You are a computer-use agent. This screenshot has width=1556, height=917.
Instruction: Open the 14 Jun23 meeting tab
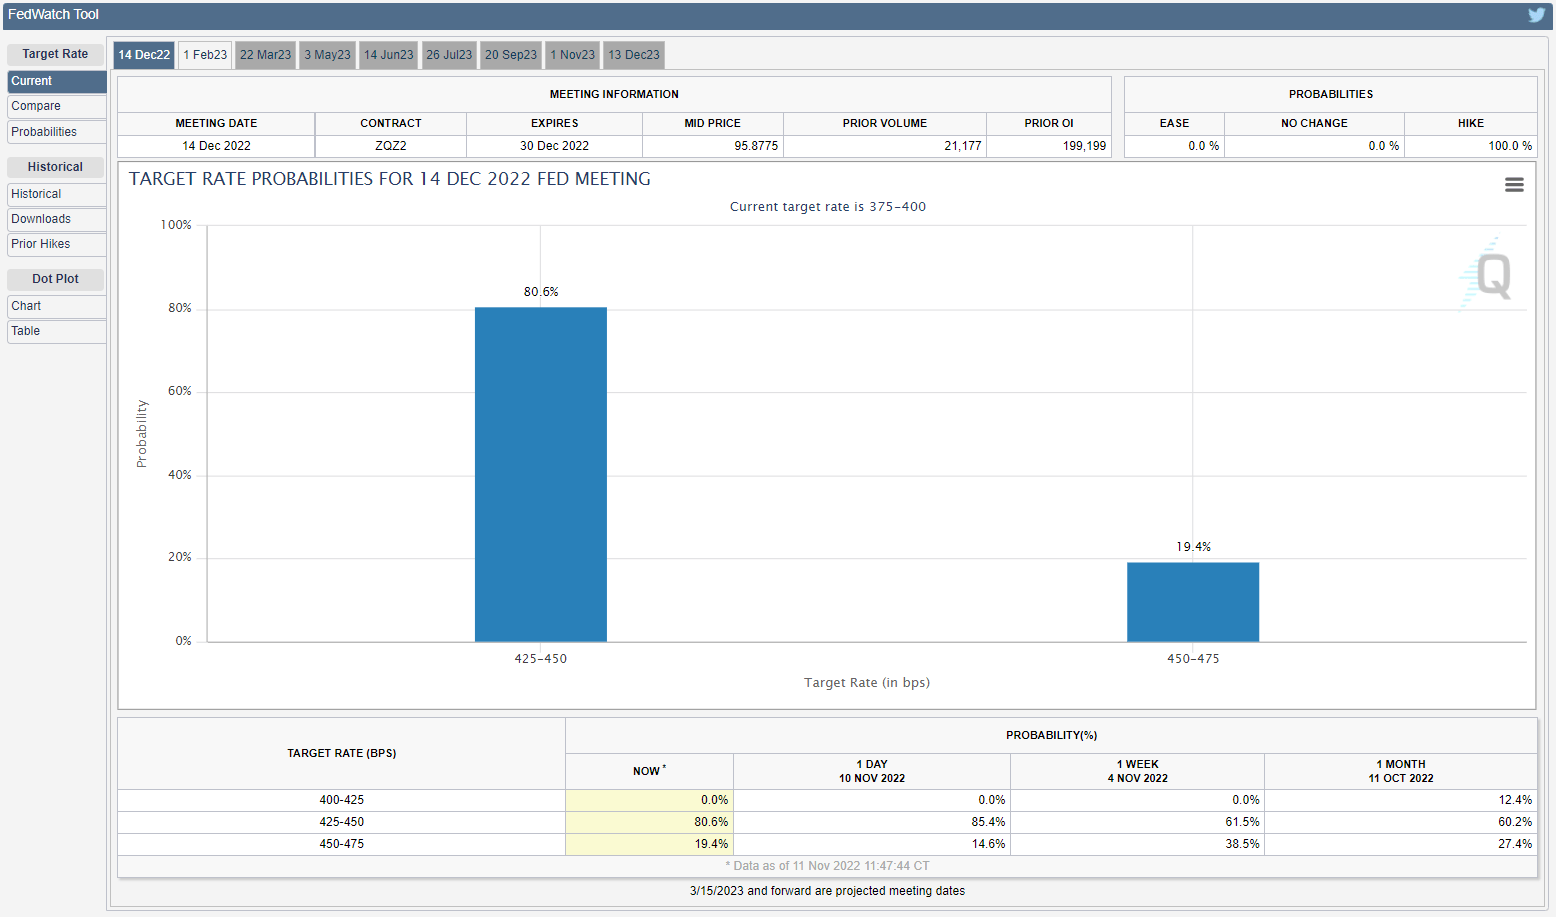tap(389, 55)
